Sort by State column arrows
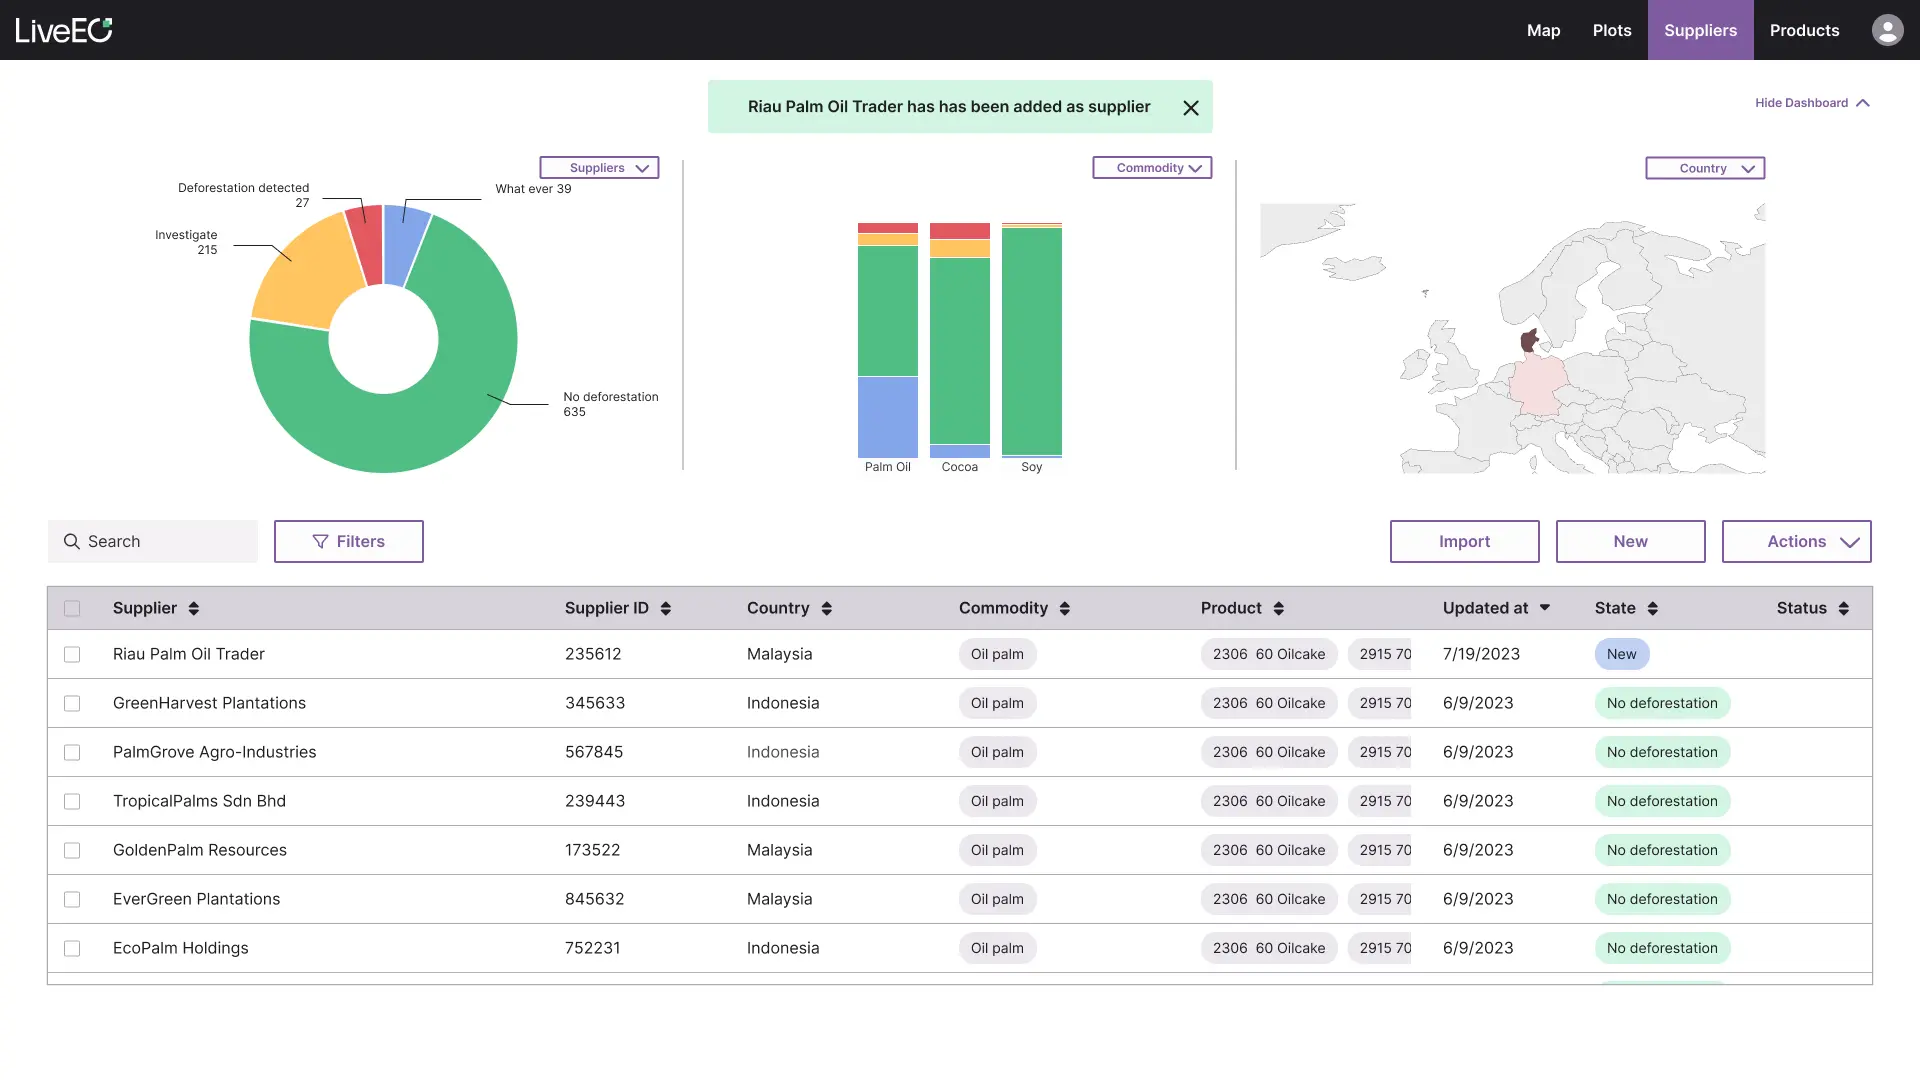The height and width of the screenshot is (1080, 1920). (x=1653, y=608)
